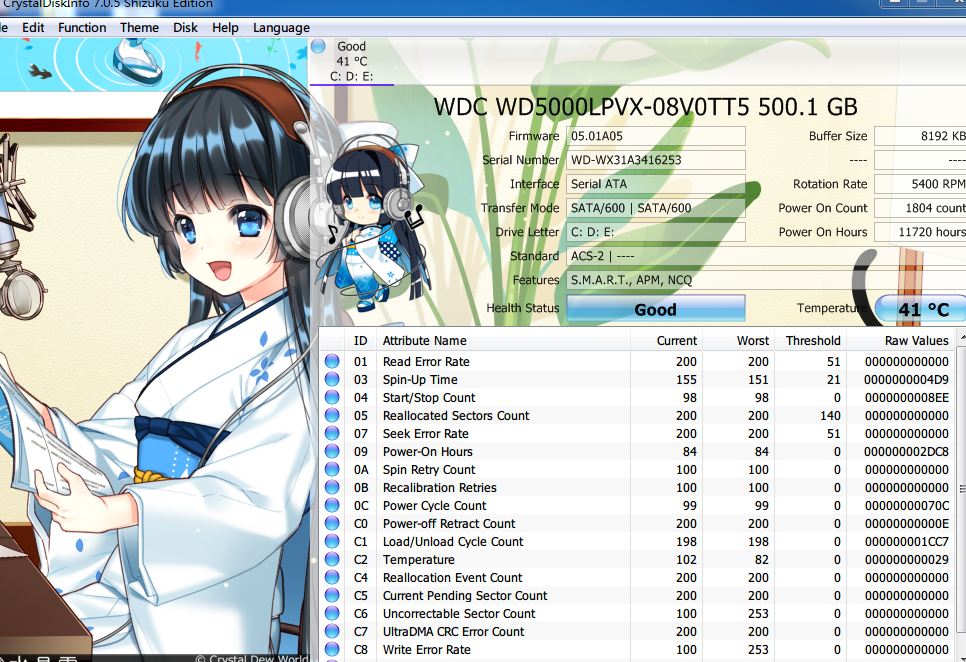Click the Interface field showing Serial ATA
Image resolution: width=966 pixels, height=662 pixels.
pyautogui.click(x=656, y=184)
